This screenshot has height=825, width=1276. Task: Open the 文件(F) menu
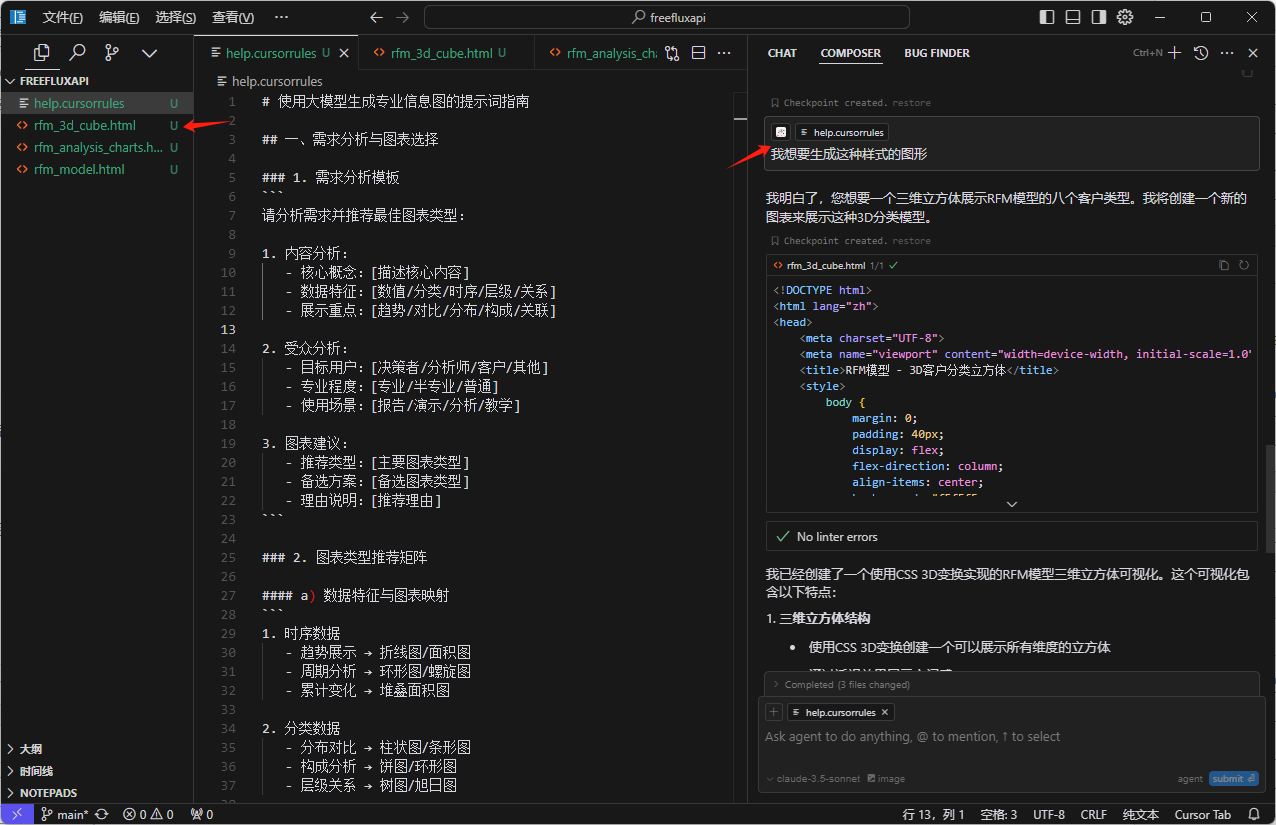click(x=63, y=18)
